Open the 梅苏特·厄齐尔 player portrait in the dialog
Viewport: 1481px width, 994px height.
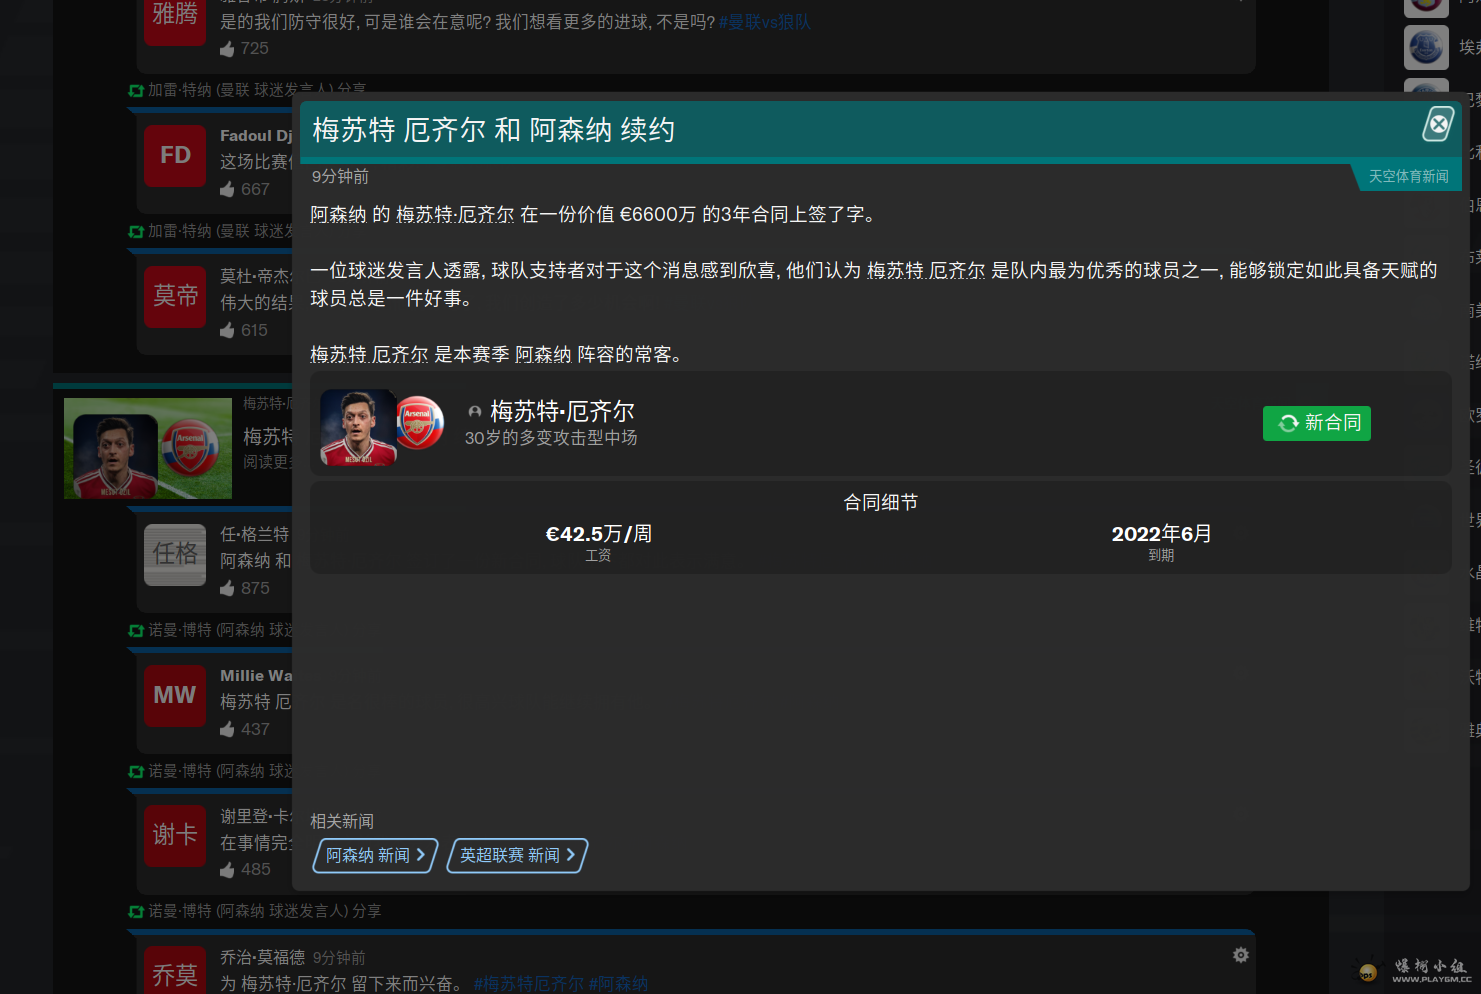click(358, 427)
